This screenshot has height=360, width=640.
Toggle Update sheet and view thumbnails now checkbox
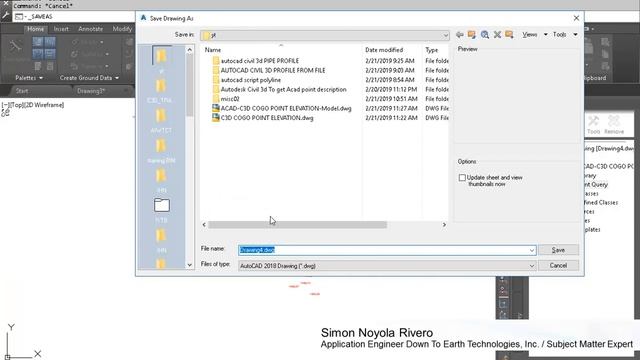[x=462, y=178]
